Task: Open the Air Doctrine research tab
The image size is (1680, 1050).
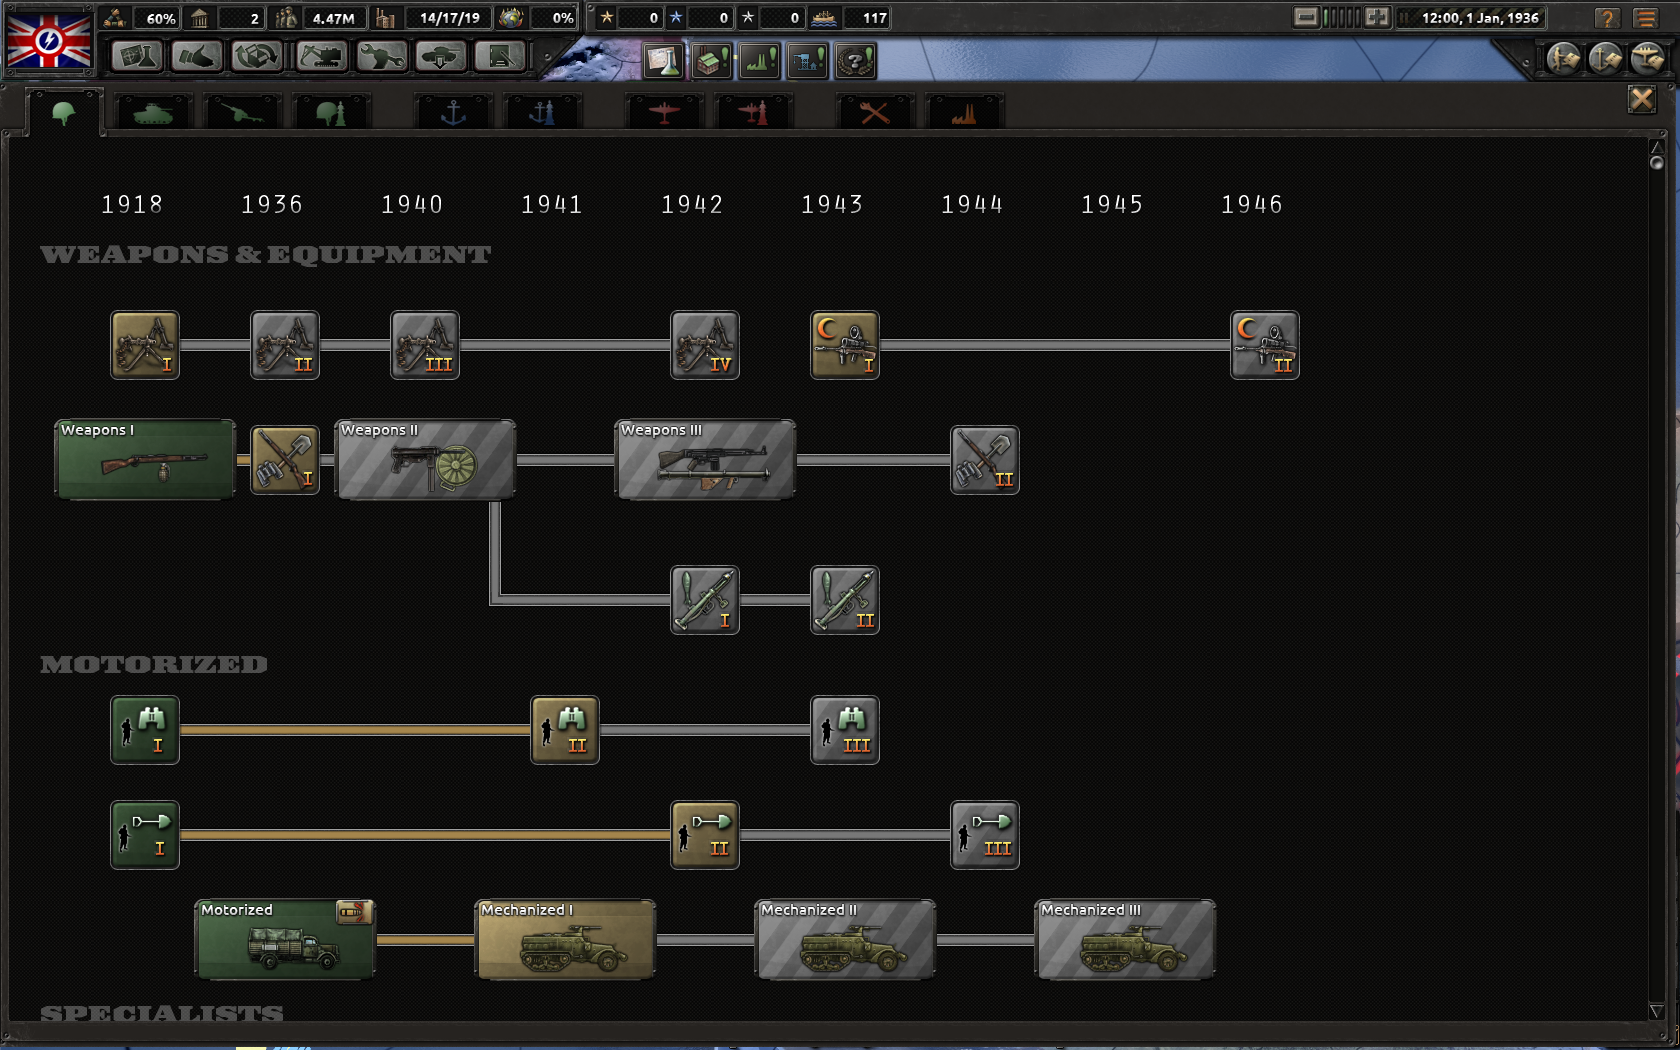Action: [x=754, y=113]
